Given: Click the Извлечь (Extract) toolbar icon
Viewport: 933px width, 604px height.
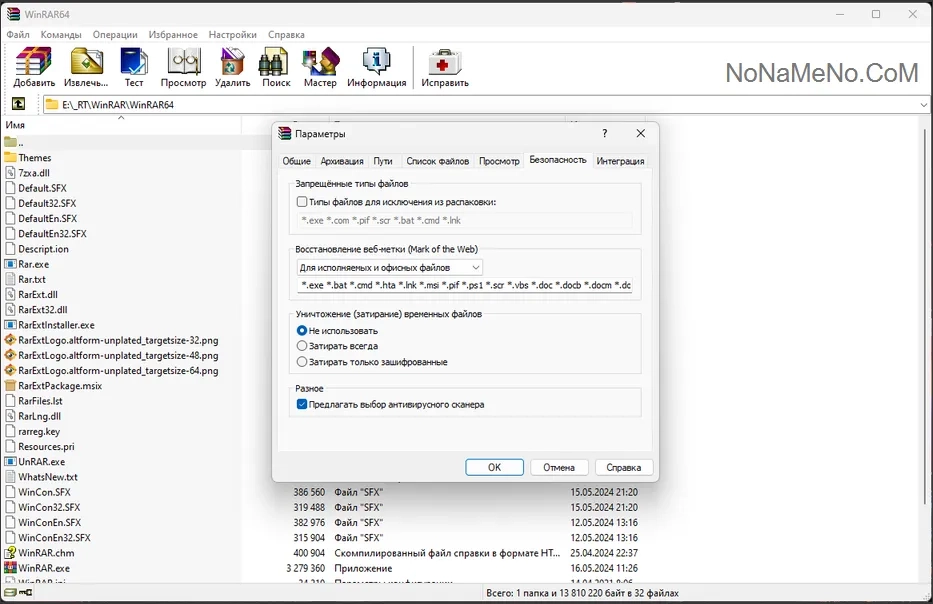Looking at the screenshot, I should tap(86, 66).
